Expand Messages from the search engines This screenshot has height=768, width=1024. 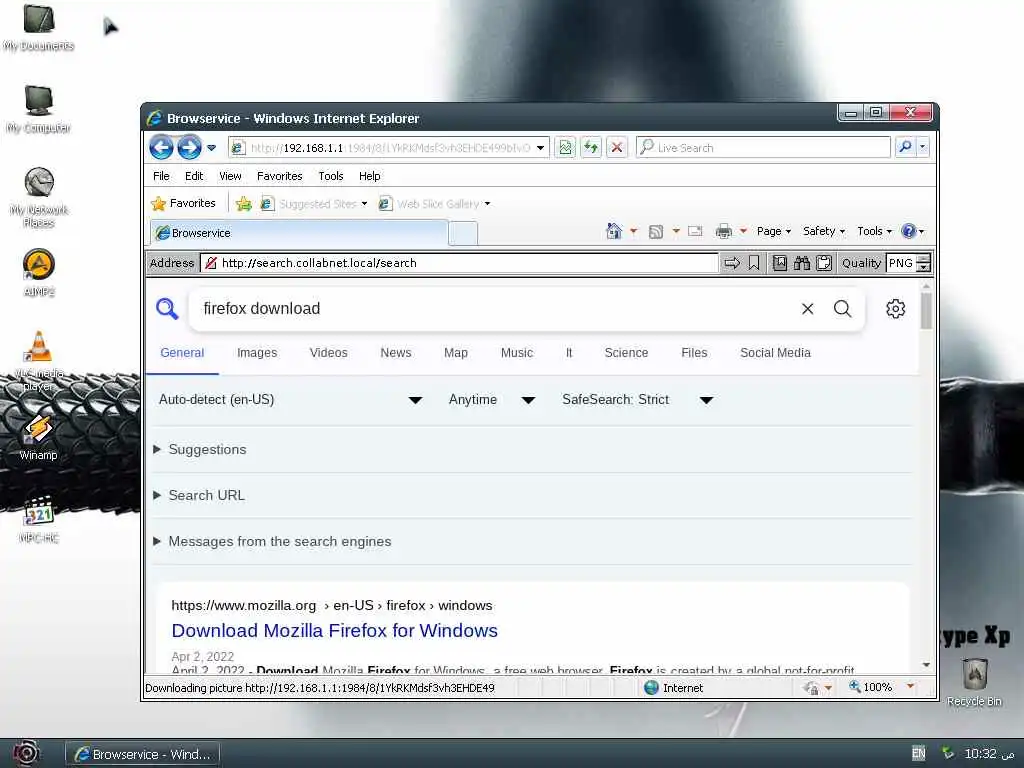(272, 541)
